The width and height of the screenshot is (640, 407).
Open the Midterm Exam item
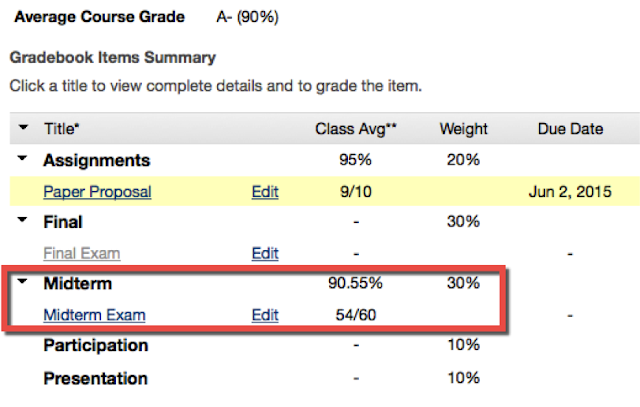(x=94, y=315)
